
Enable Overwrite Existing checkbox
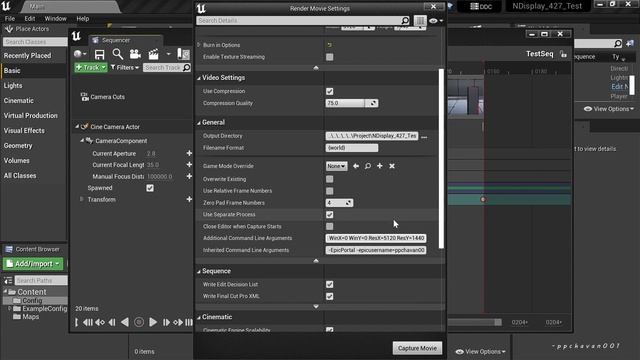pos(329,179)
